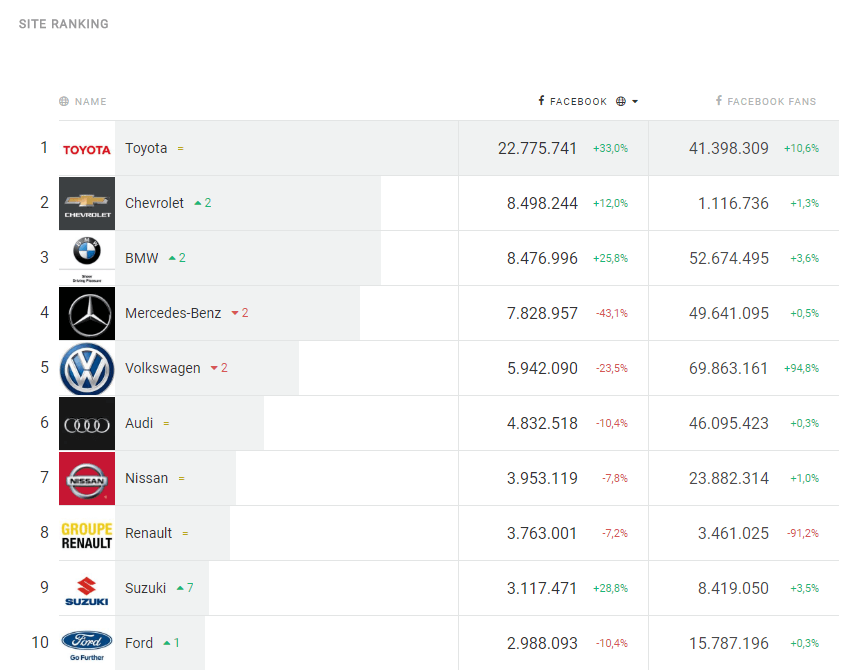This screenshot has width=854, height=670.
Task: Click Audi's fan count 46.095.423
Action: [729, 423]
